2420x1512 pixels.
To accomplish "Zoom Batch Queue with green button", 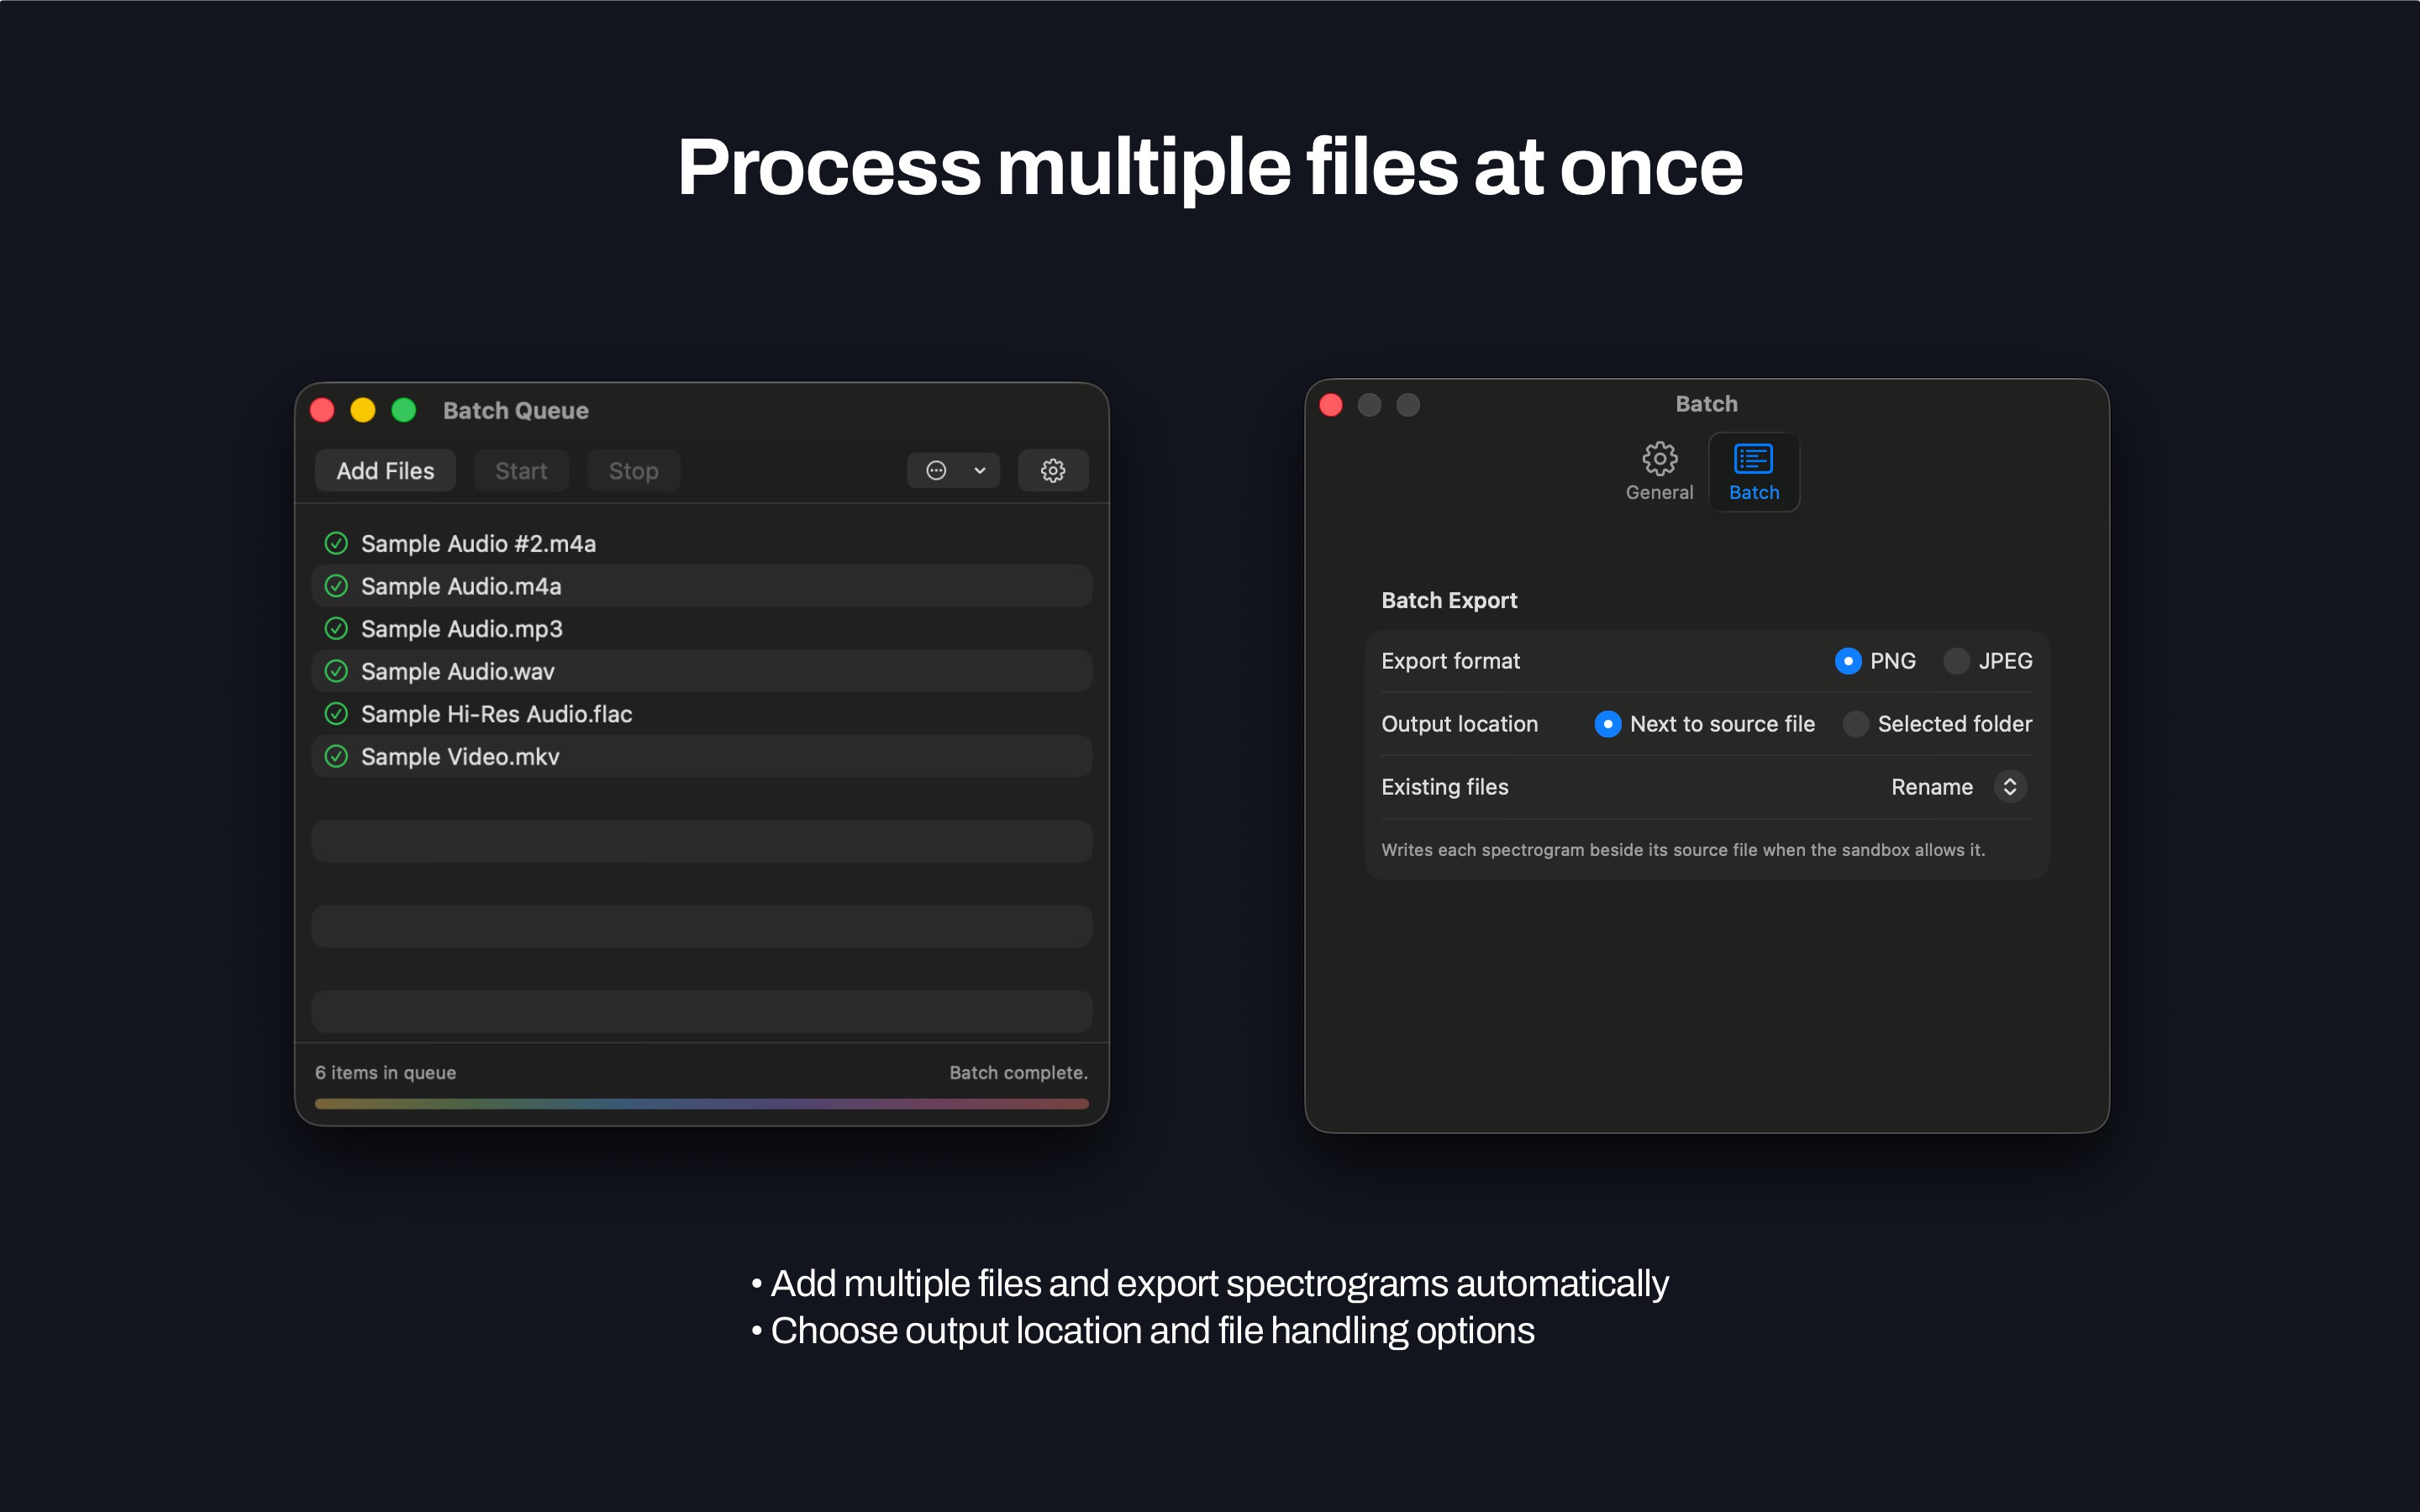I will 404,410.
